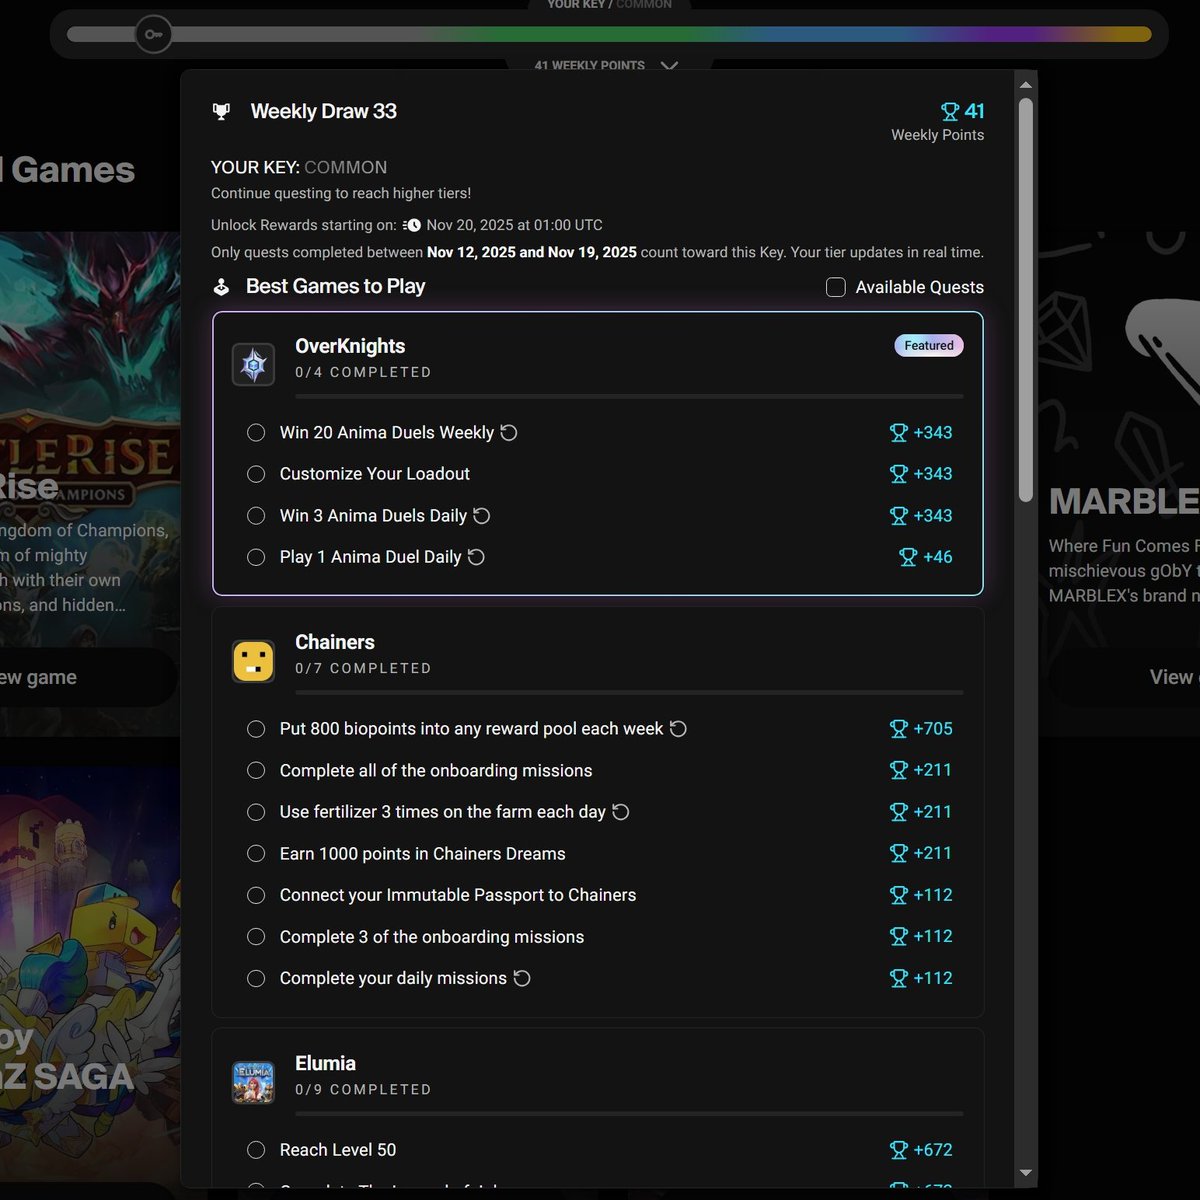Screen dimensions: 1200x1200
Task: Open the Elumia game icon
Action: (x=253, y=1081)
